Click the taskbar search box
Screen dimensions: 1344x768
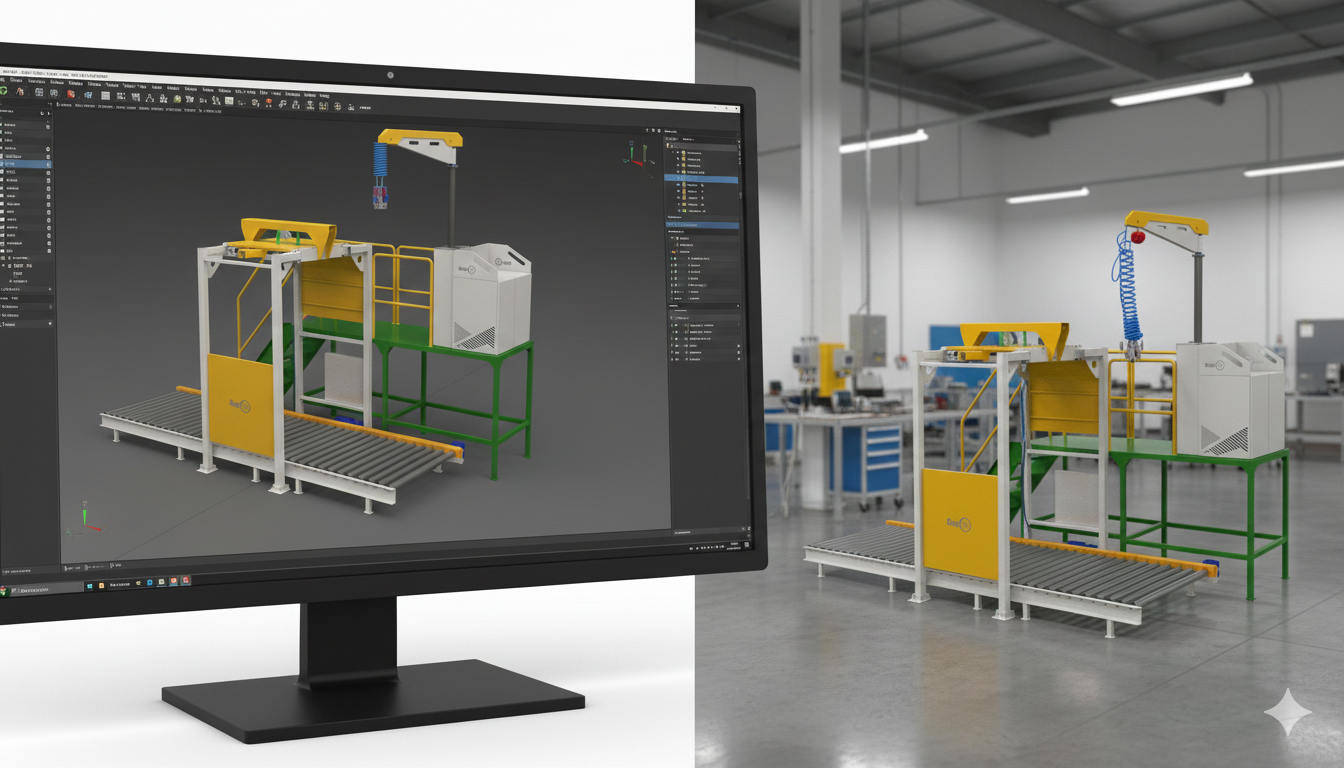[30, 591]
